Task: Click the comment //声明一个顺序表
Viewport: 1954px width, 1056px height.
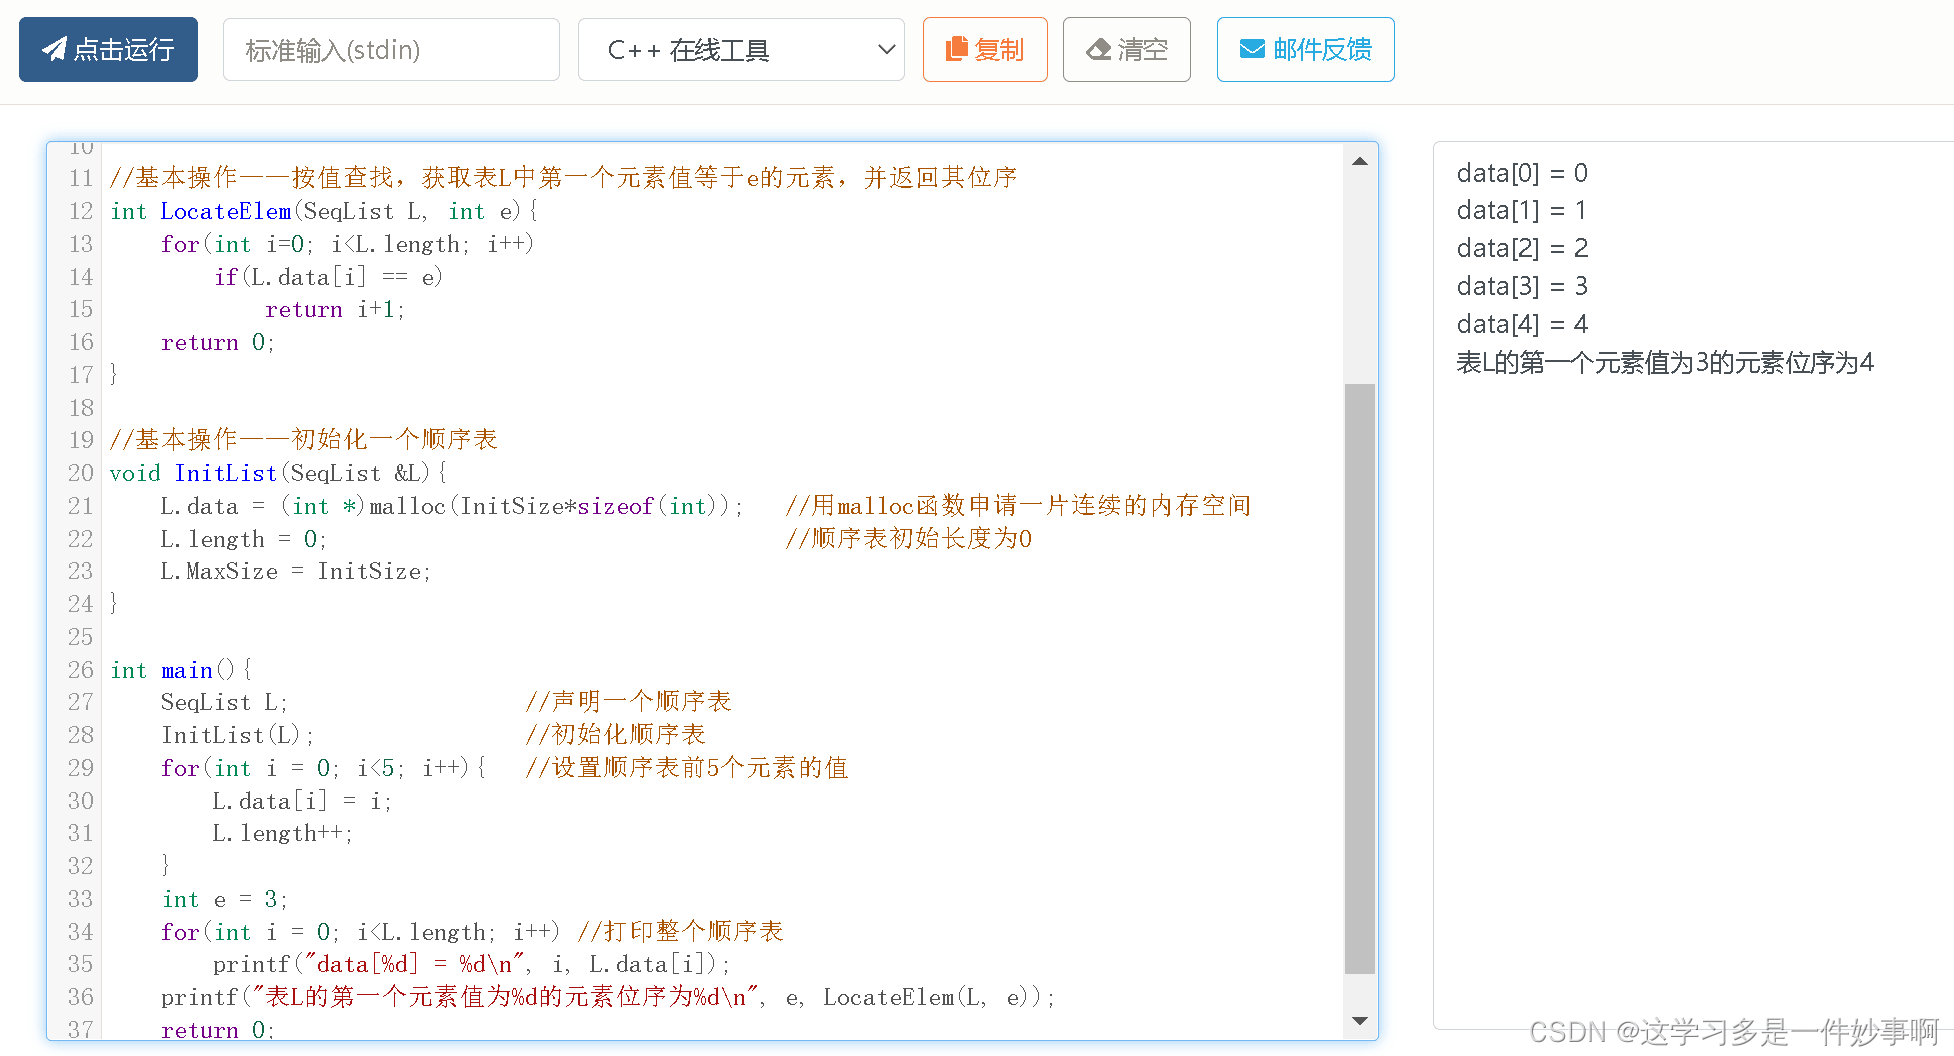Action: [x=628, y=701]
